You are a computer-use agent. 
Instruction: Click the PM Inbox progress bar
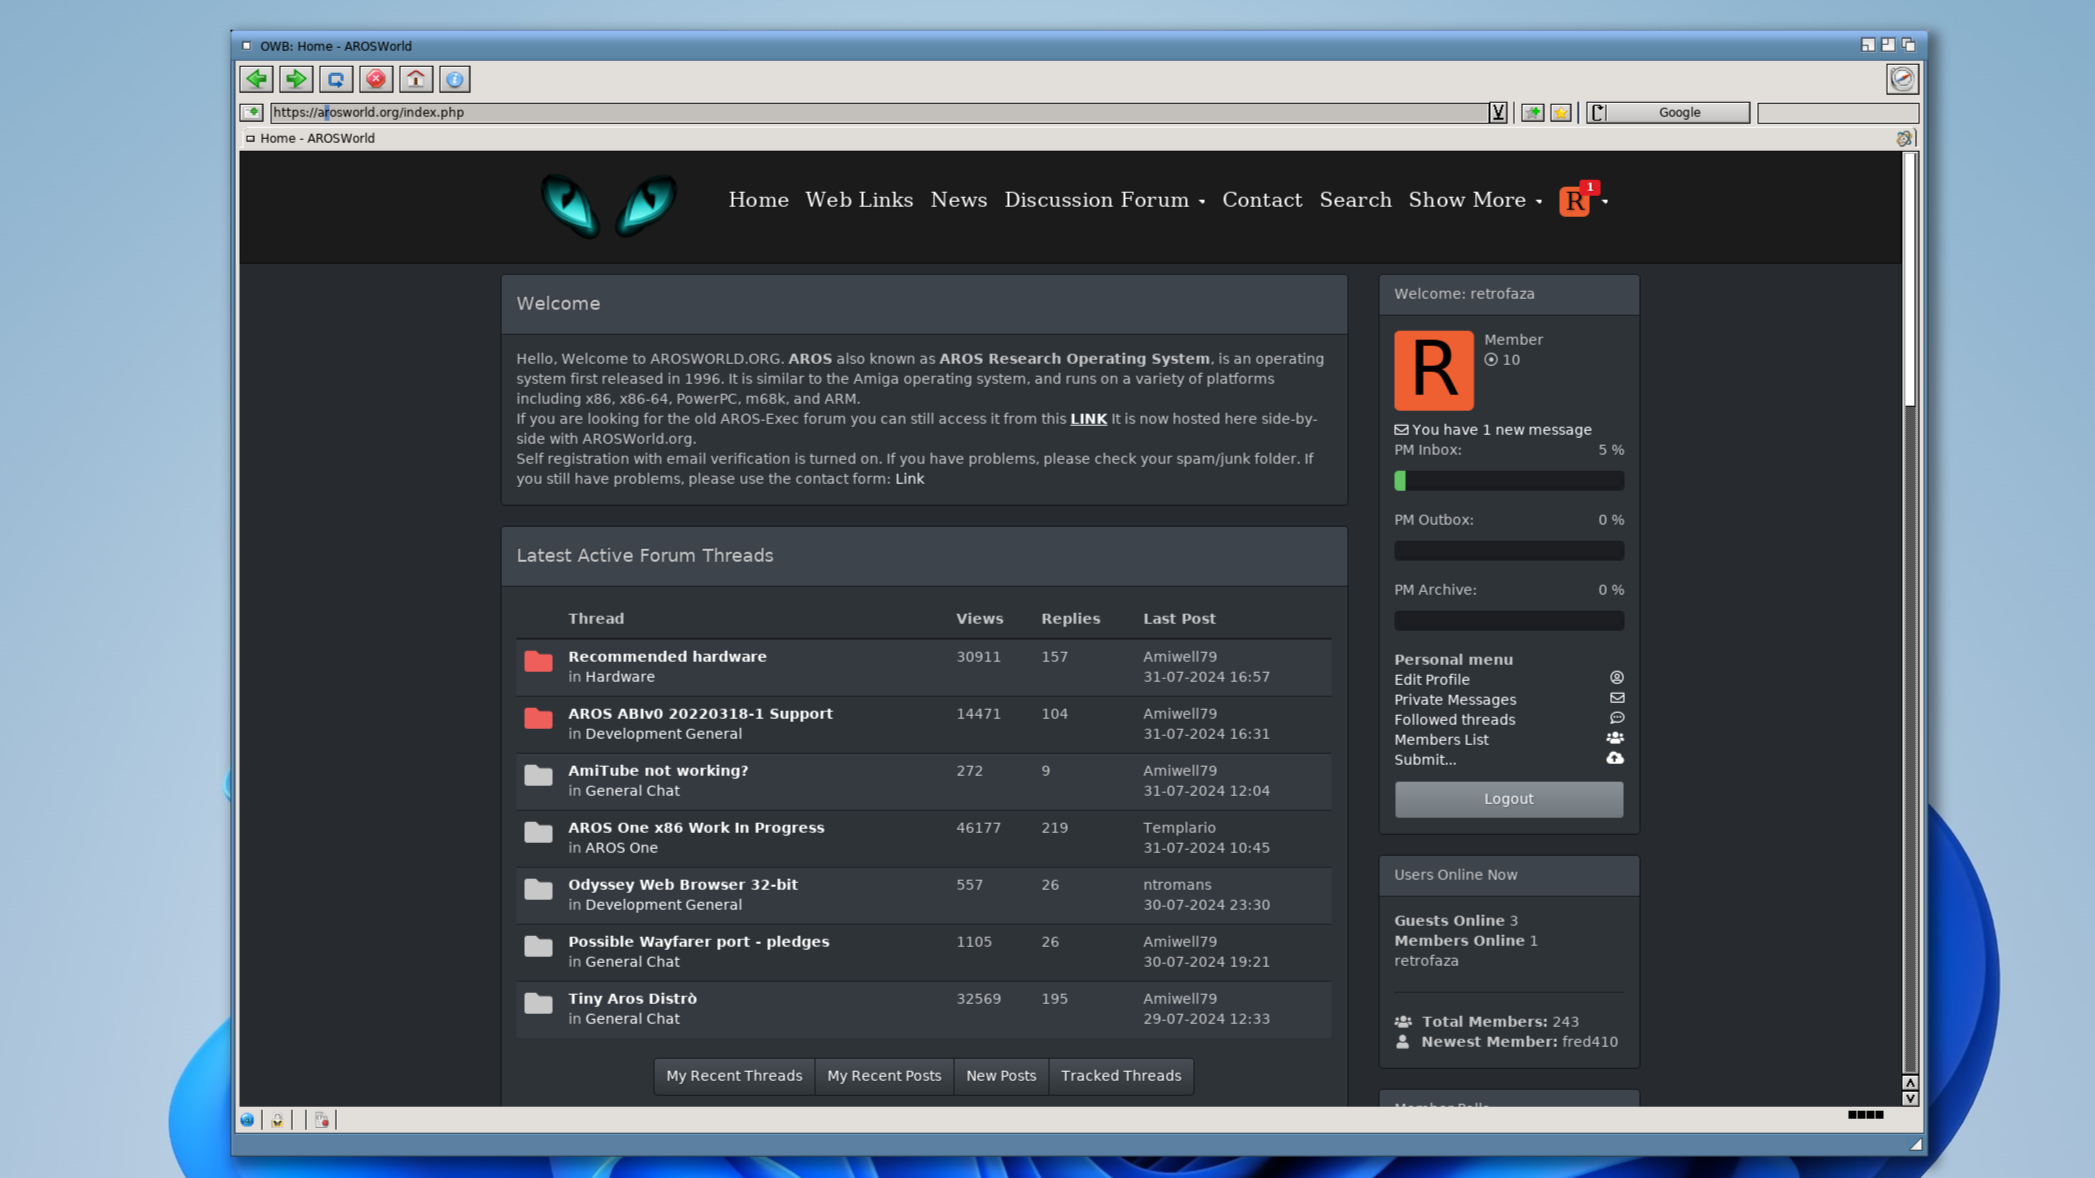pyautogui.click(x=1508, y=481)
